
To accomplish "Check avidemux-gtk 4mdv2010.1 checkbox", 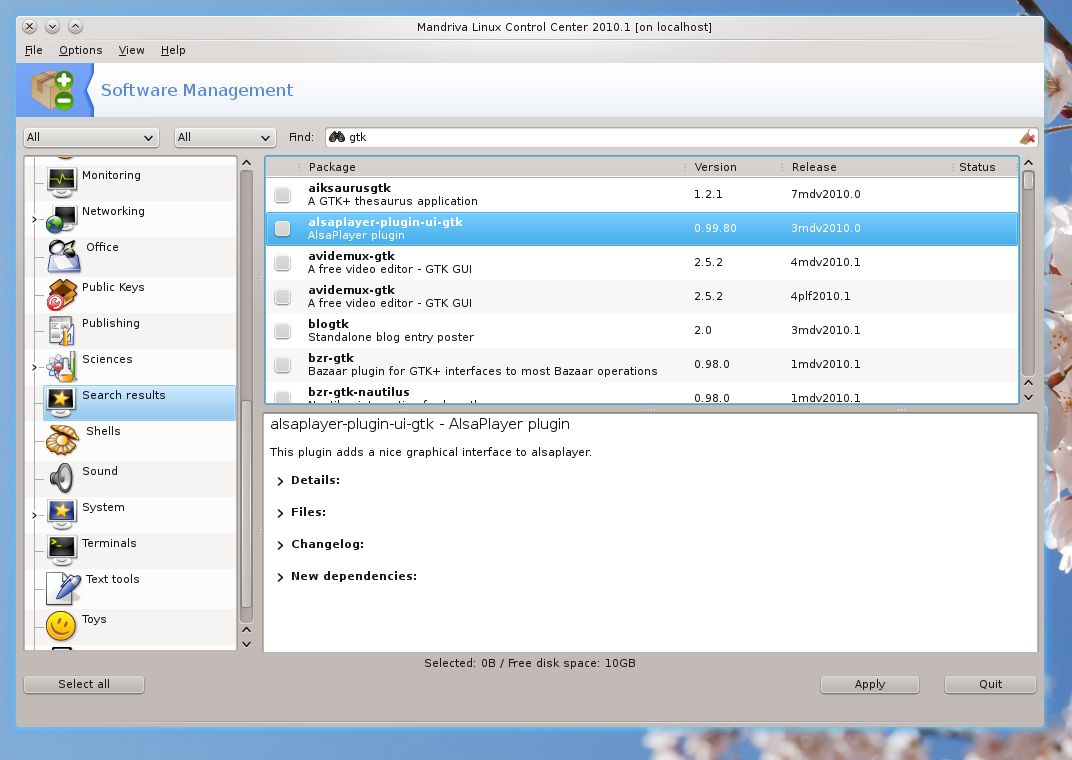I will click(282, 262).
